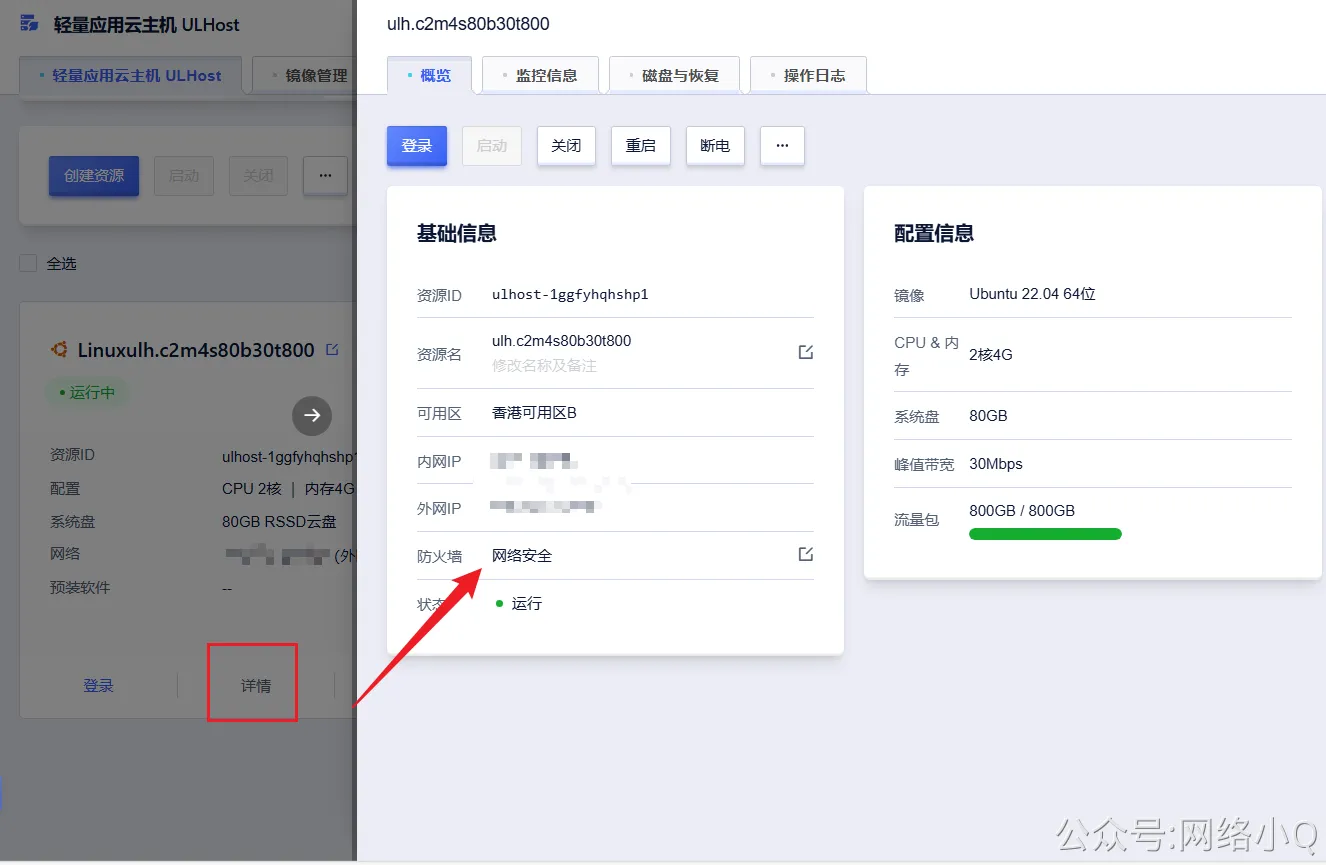The height and width of the screenshot is (865, 1326).
Task: Click the 创建资源 create resource button
Action: 93,175
